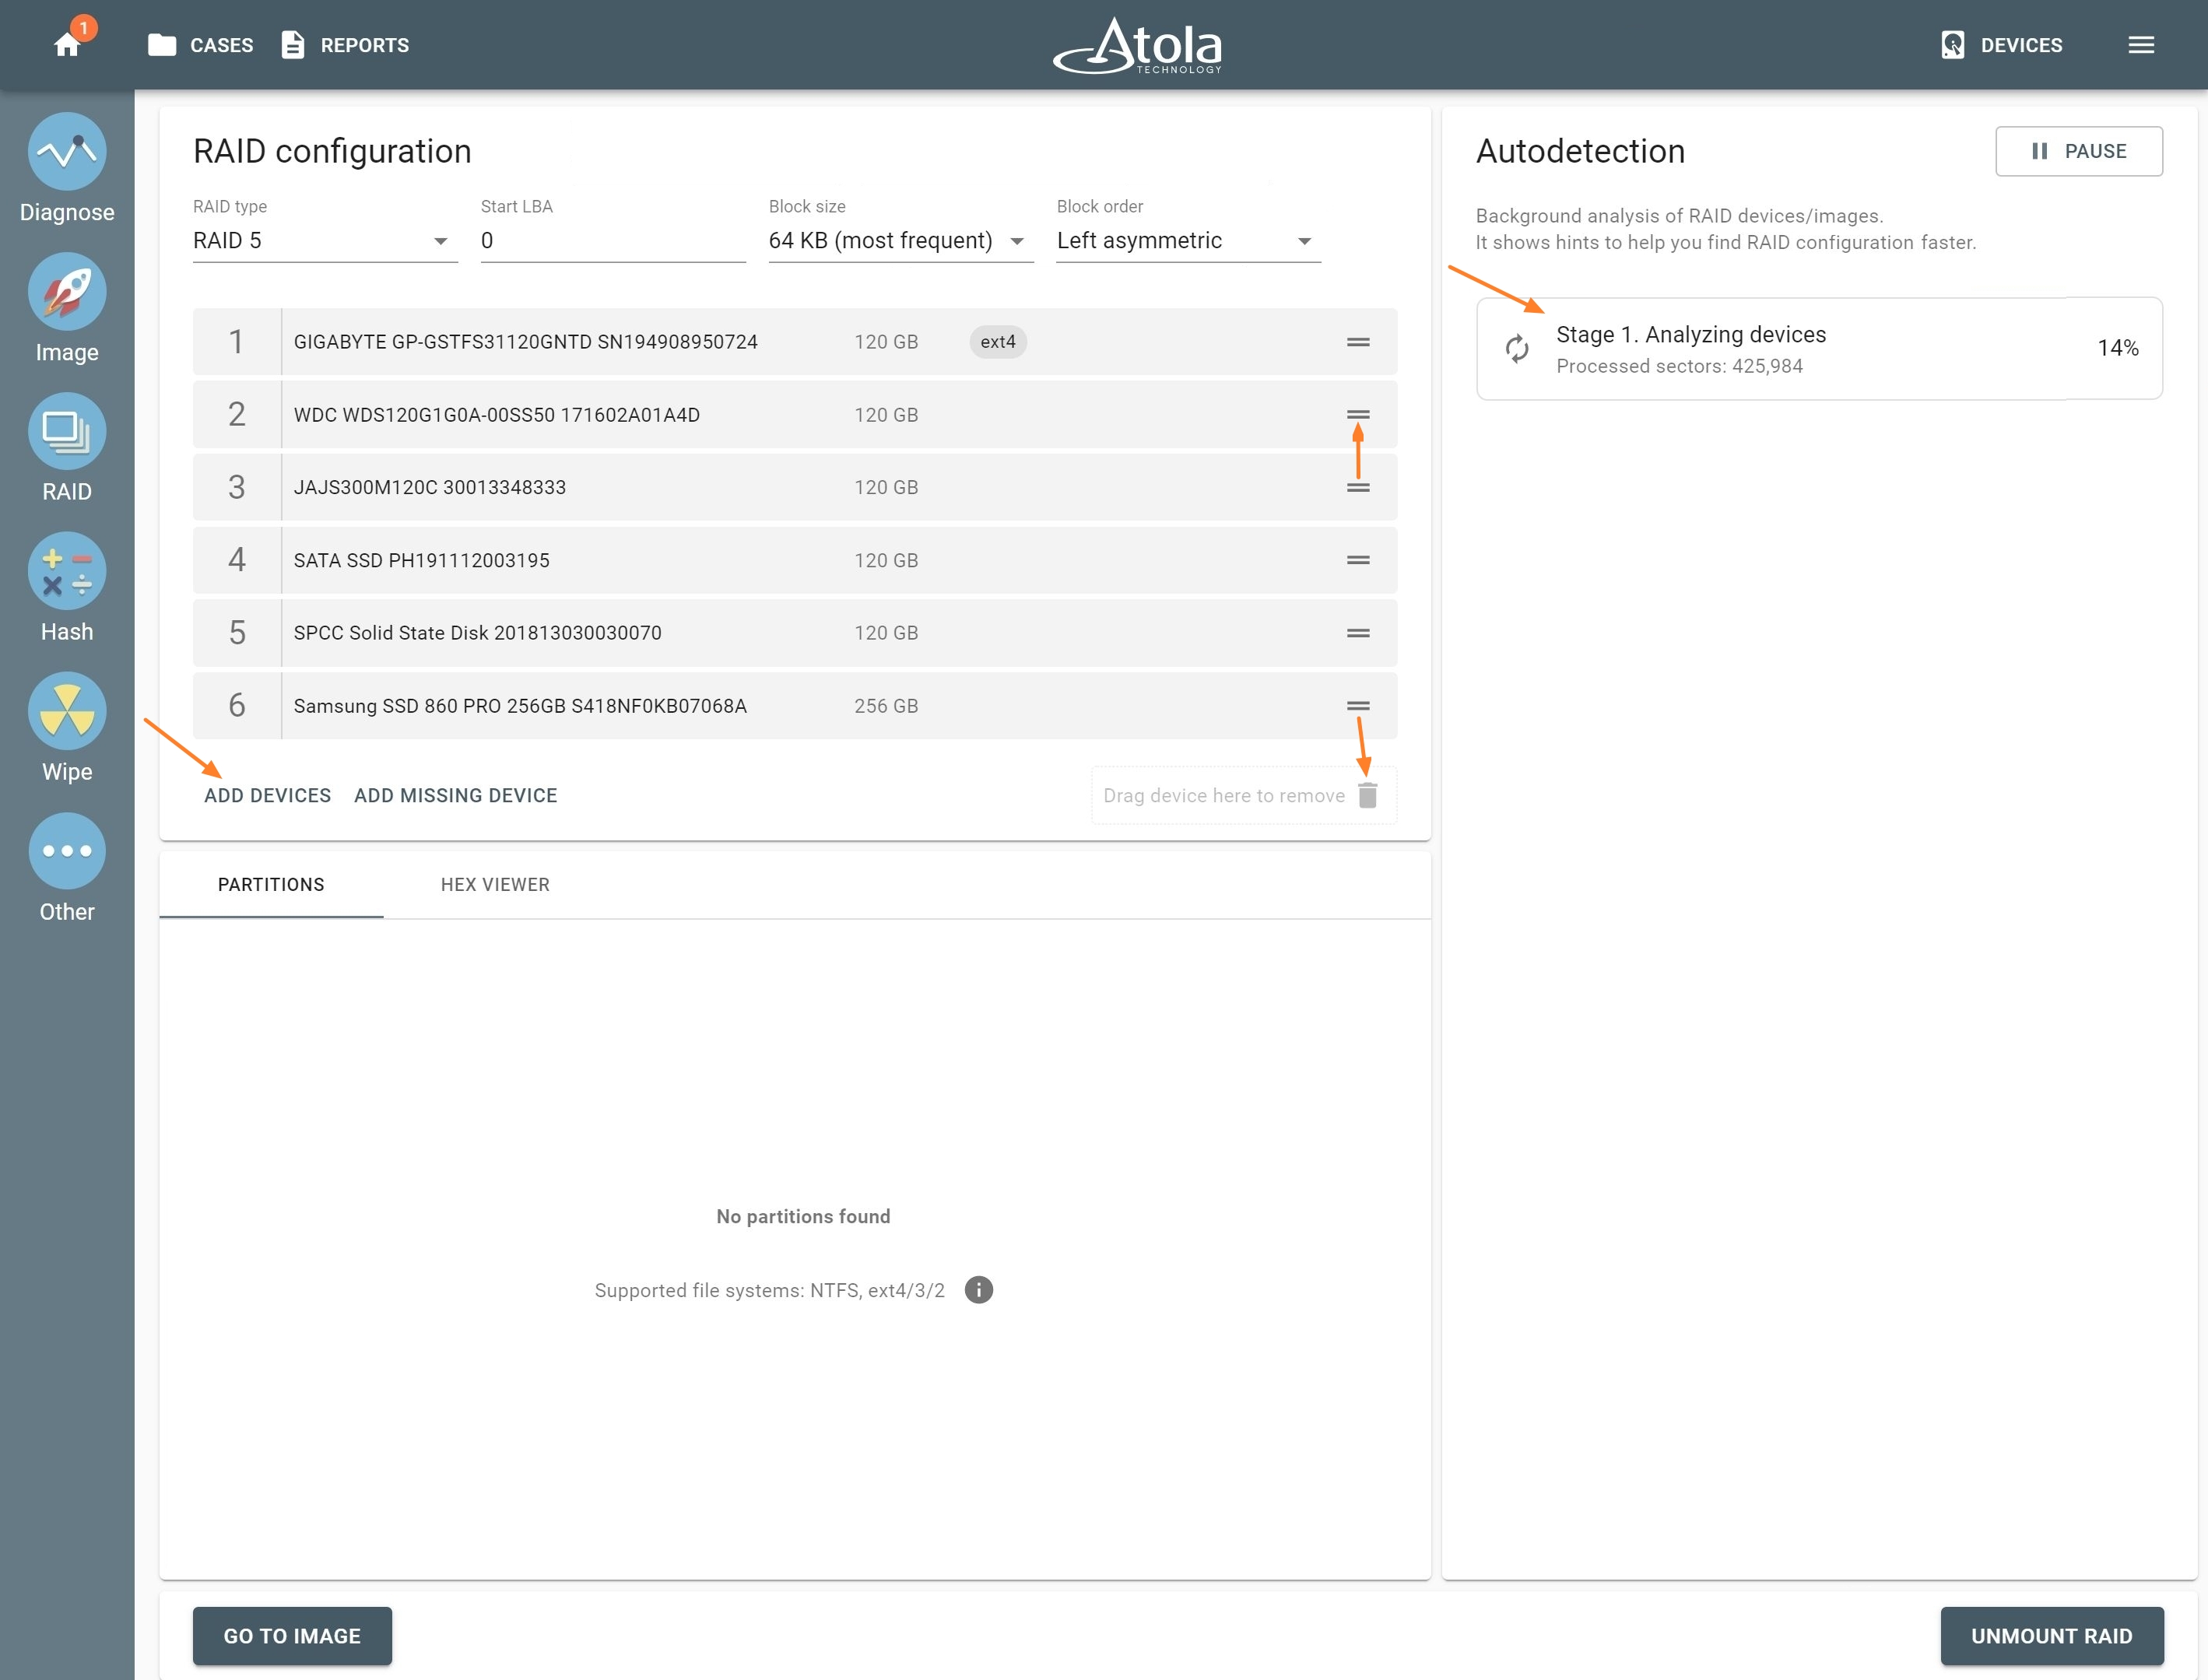Click the Stage 1 Analyzing devices progress card
This screenshot has width=2208, height=1680.
(1819, 349)
